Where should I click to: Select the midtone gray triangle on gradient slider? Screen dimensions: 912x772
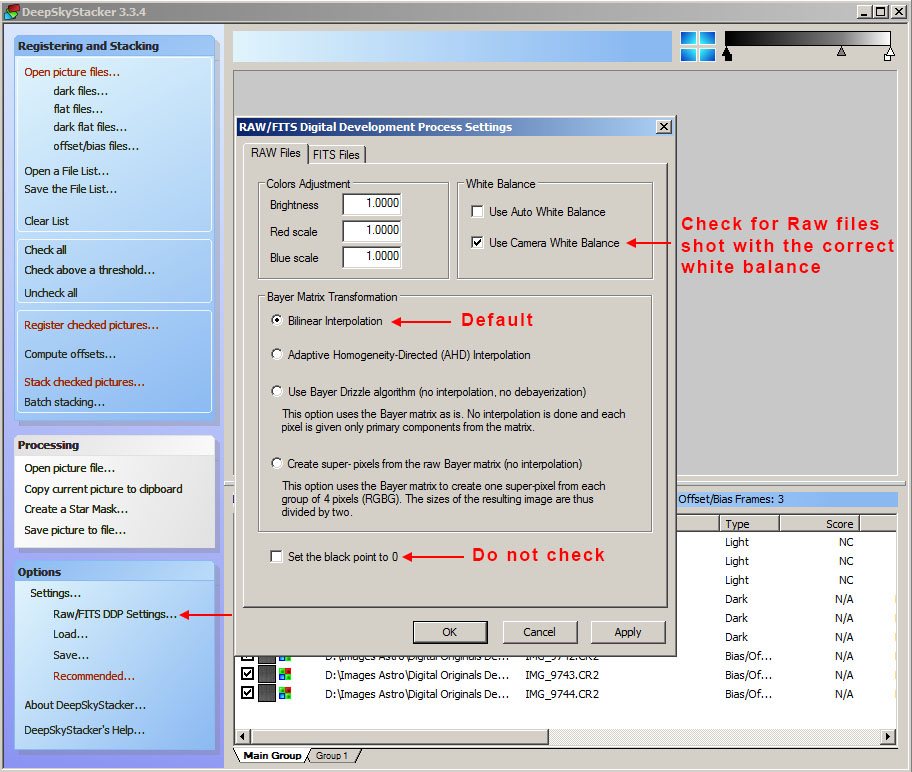click(x=841, y=52)
